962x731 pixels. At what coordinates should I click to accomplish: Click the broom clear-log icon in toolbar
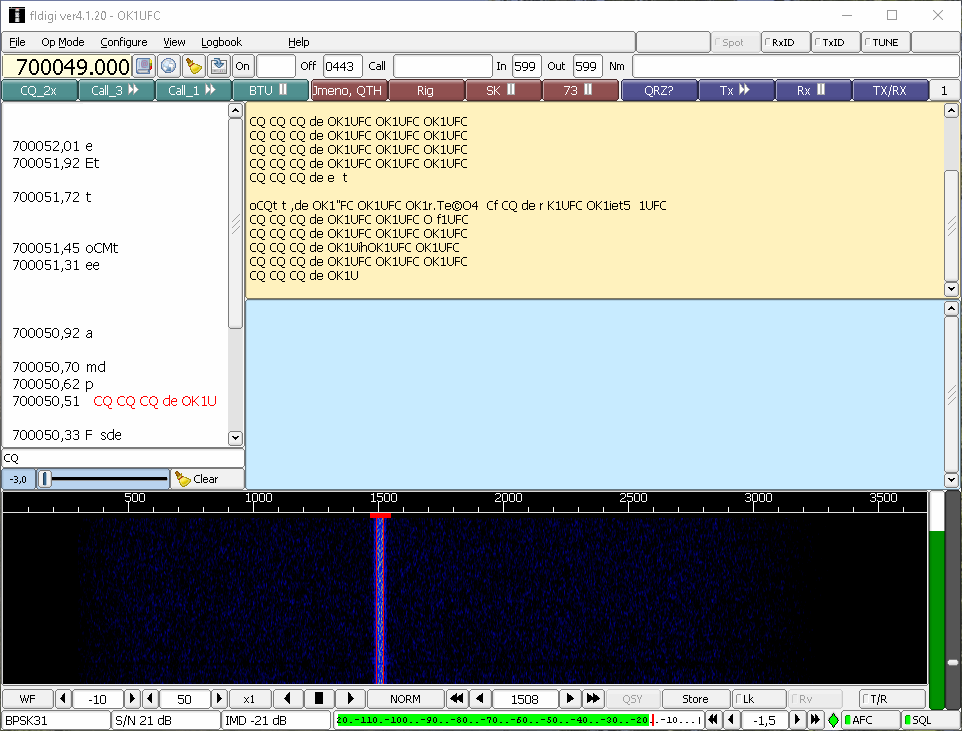[x=194, y=66]
